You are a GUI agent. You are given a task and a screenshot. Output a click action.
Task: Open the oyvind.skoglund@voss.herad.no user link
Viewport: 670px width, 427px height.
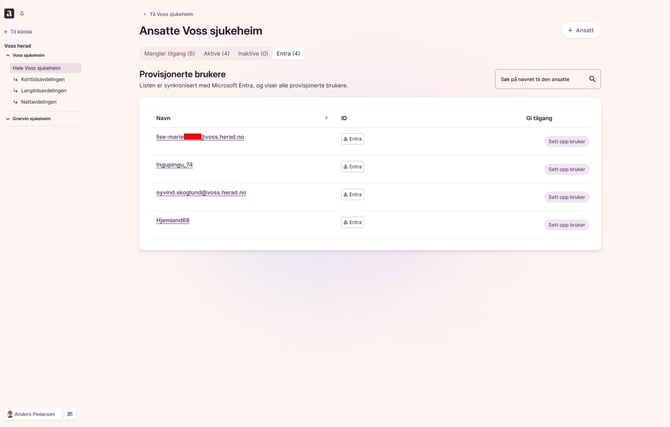pos(201,192)
